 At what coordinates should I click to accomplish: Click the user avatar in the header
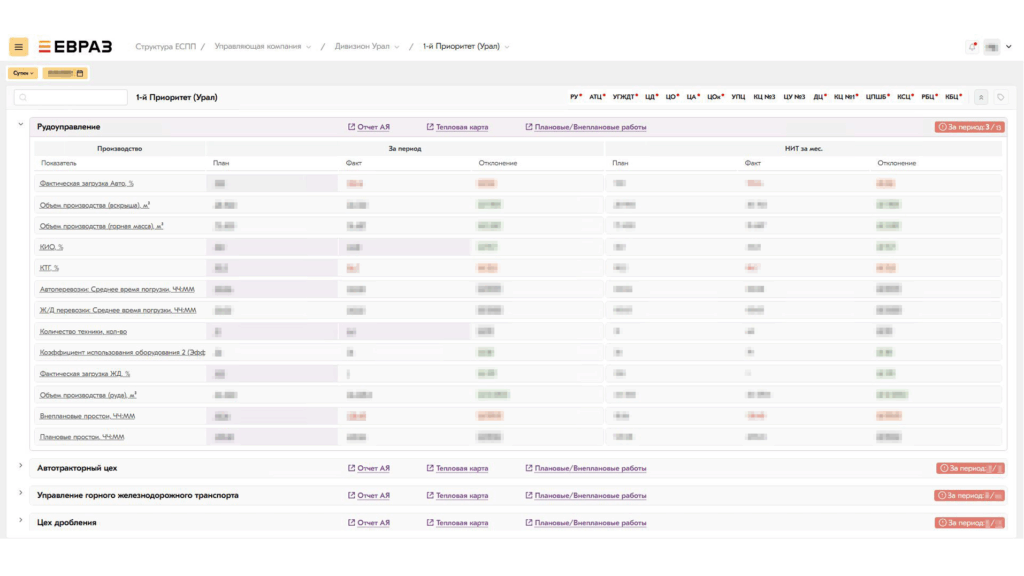pos(992,47)
